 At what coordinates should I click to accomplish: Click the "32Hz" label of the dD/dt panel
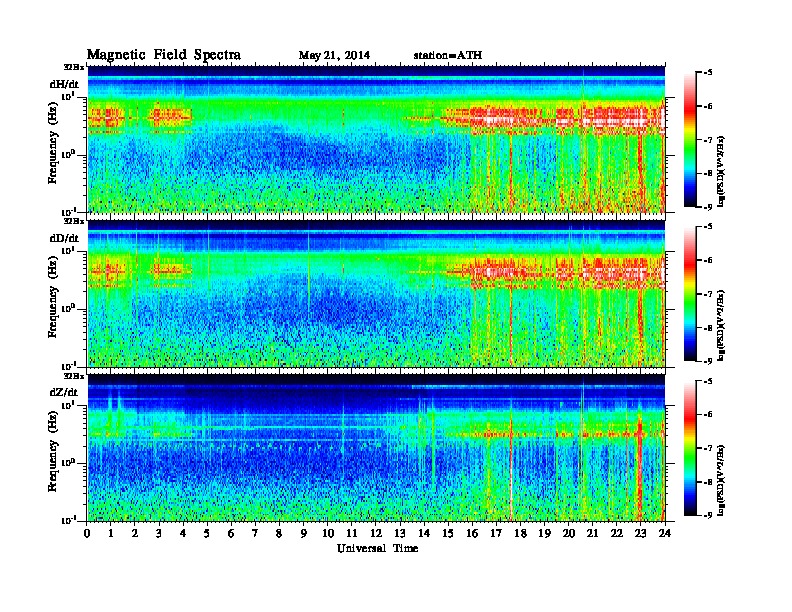pos(73,221)
